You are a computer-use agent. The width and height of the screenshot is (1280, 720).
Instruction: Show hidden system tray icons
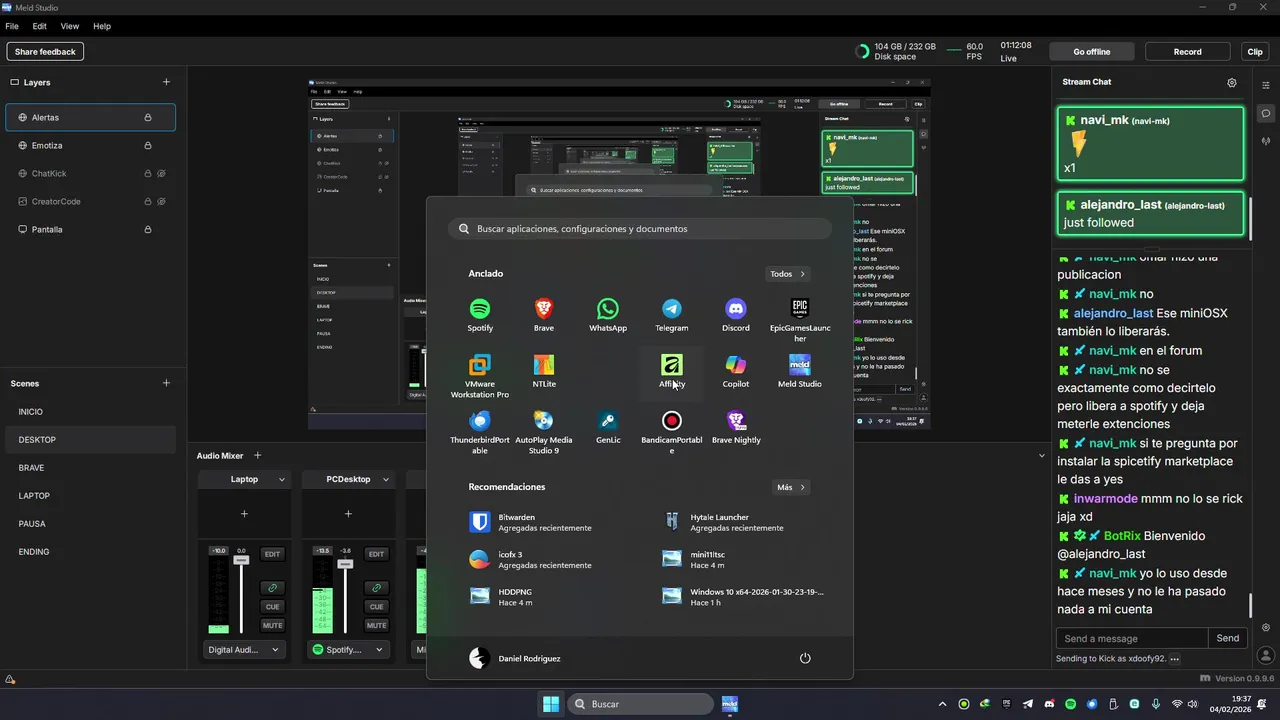tap(942, 704)
